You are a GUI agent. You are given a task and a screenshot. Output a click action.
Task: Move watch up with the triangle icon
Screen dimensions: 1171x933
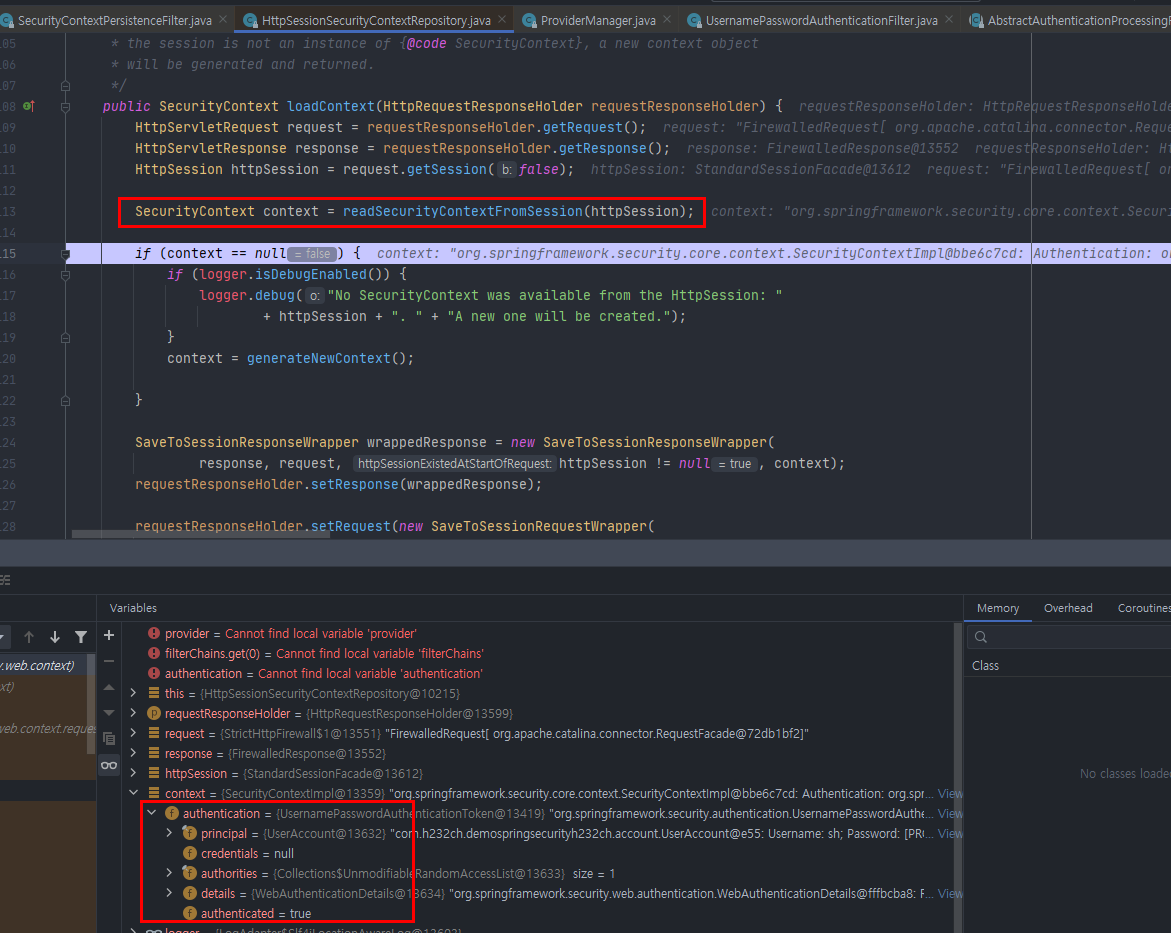pos(109,687)
